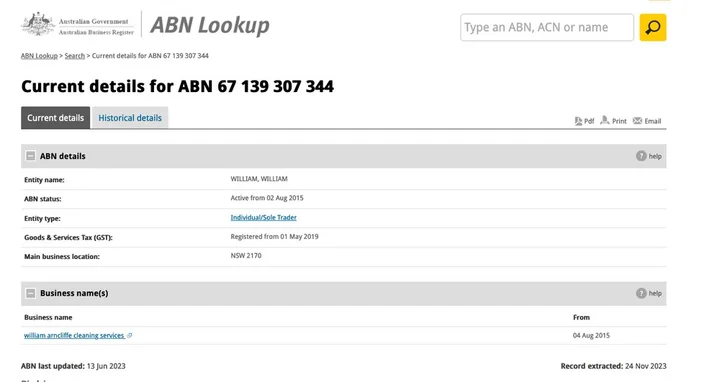Collapse the ABN details section
The height and width of the screenshot is (382, 720).
click(30, 156)
